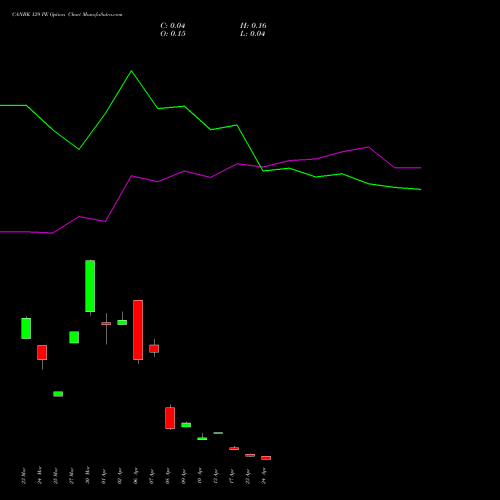Viewport: 500px width, 500px height.
Task: Select the small green candle above 02 Apr
Action: click(x=122, y=322)
